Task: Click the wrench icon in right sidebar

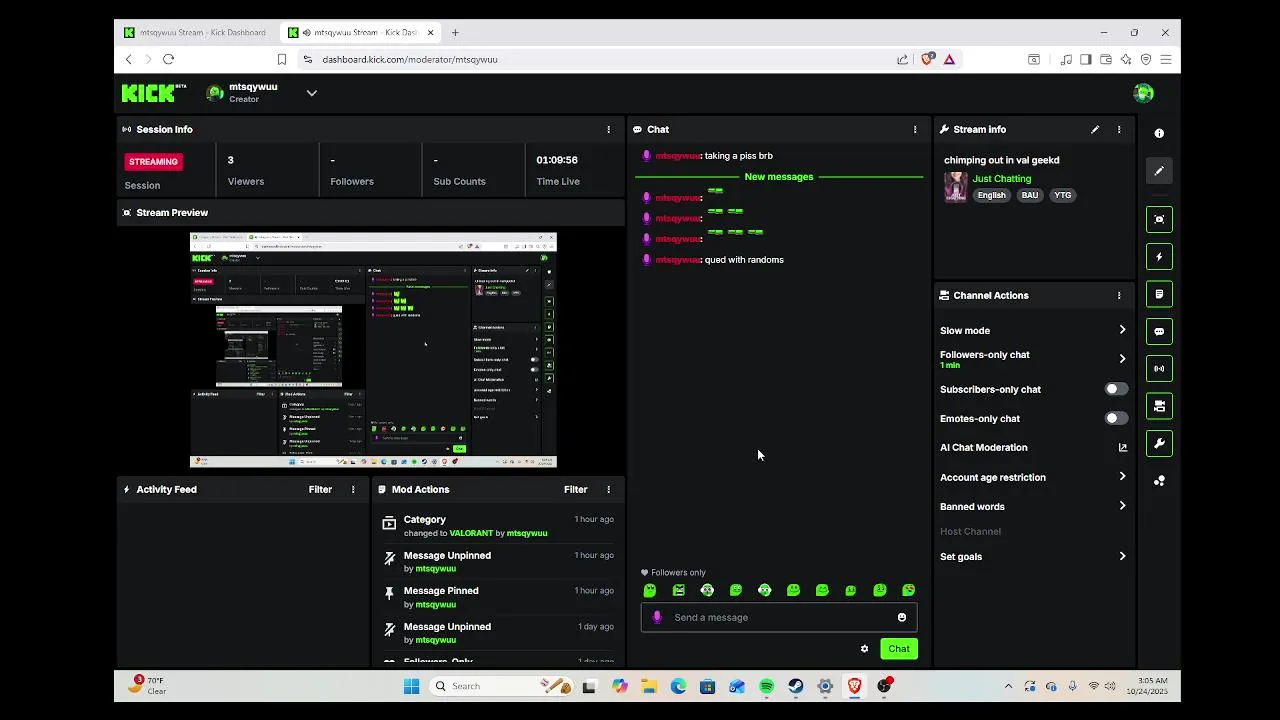Action: click(1159, 443)
